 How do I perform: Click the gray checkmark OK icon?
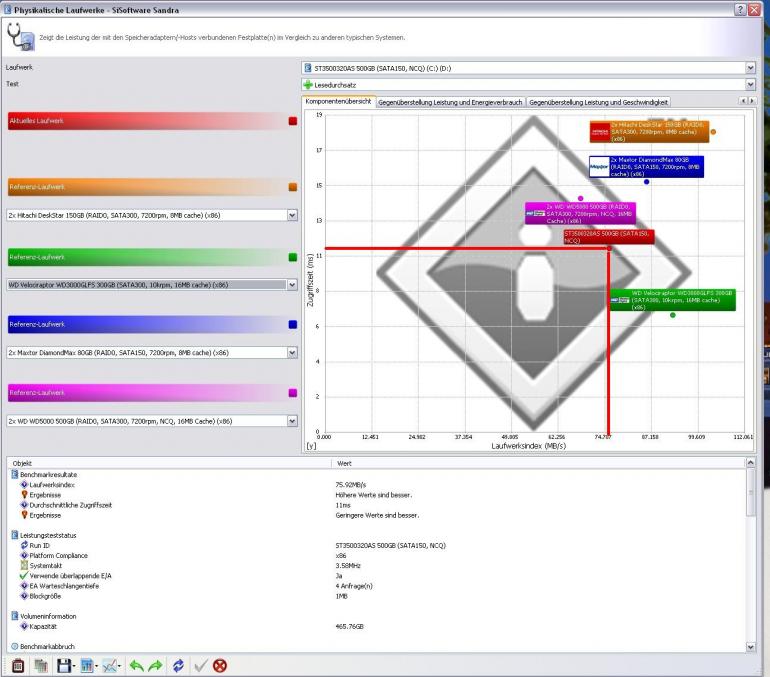tap(200, 666)
